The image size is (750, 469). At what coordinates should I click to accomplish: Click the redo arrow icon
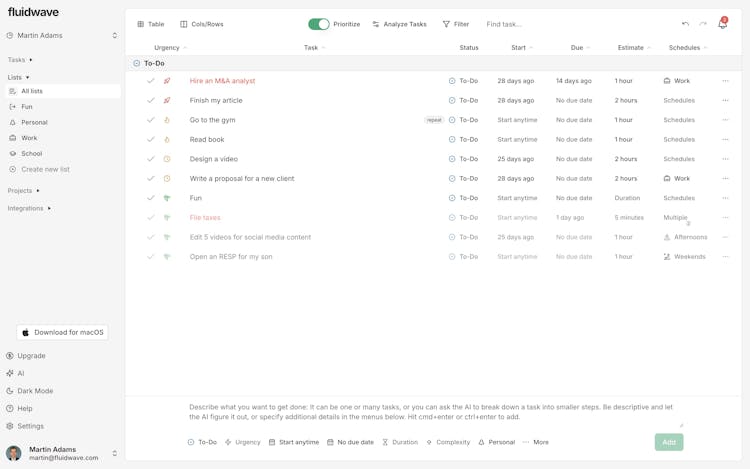703,24
